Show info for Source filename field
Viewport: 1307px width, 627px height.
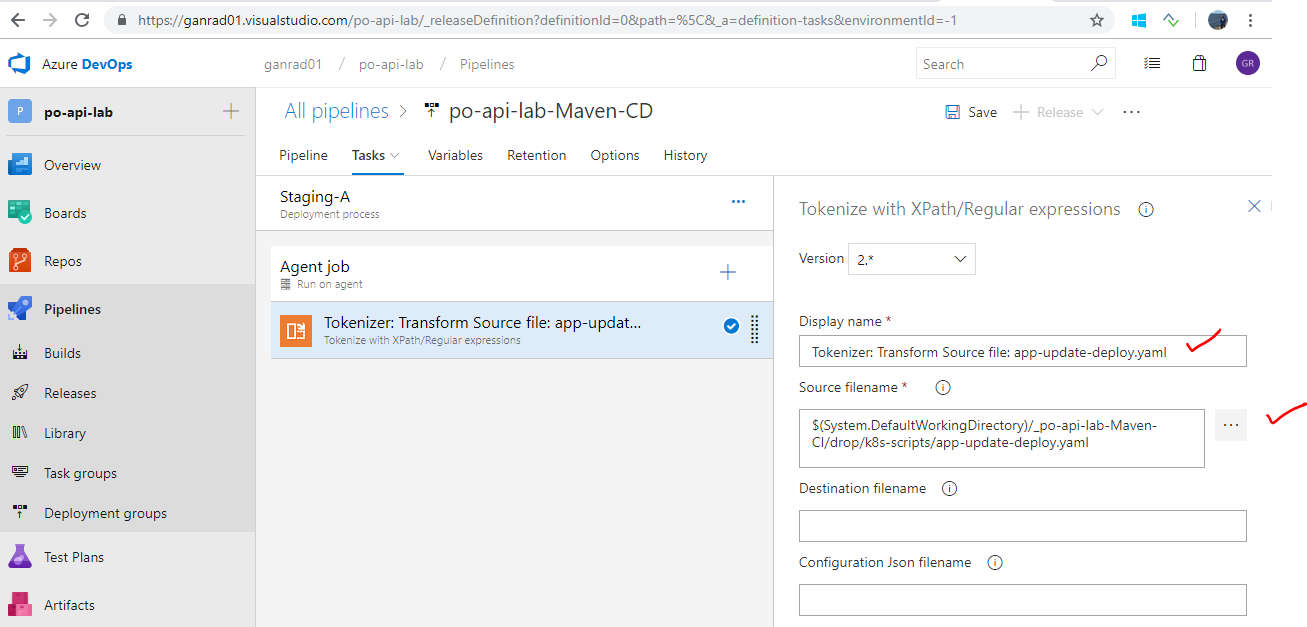(x=942, y=387)
